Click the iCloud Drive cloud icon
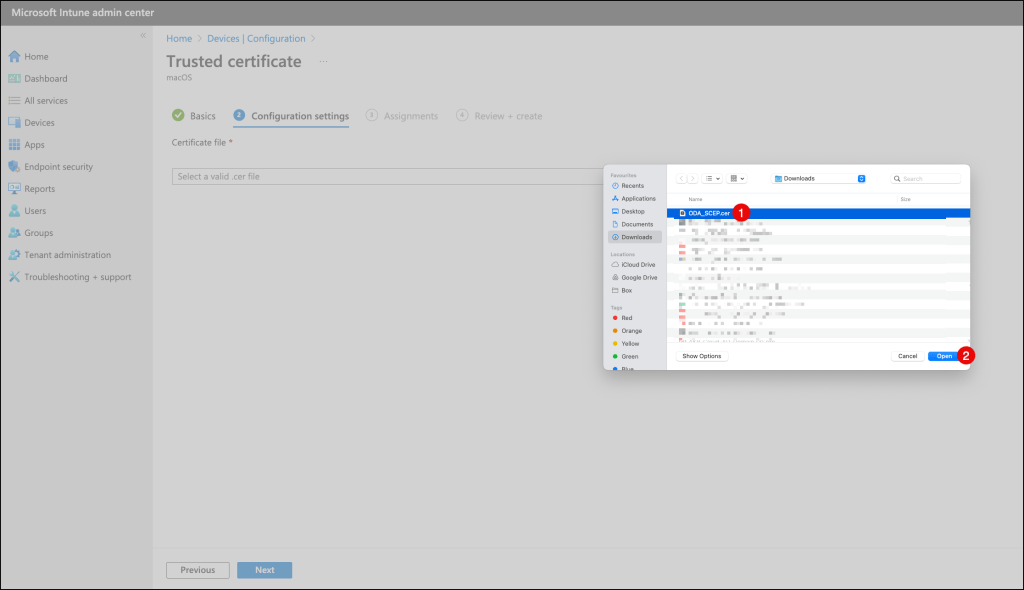Image resolution: width=1024 pixels, height=590 pixels. pyautogui.click(x=614, y=264)
